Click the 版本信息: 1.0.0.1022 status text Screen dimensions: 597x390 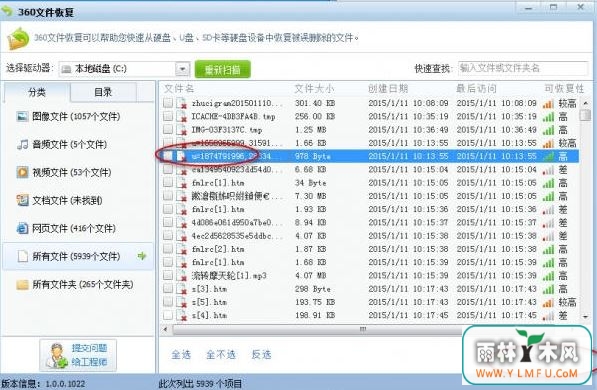click(43, 384)
